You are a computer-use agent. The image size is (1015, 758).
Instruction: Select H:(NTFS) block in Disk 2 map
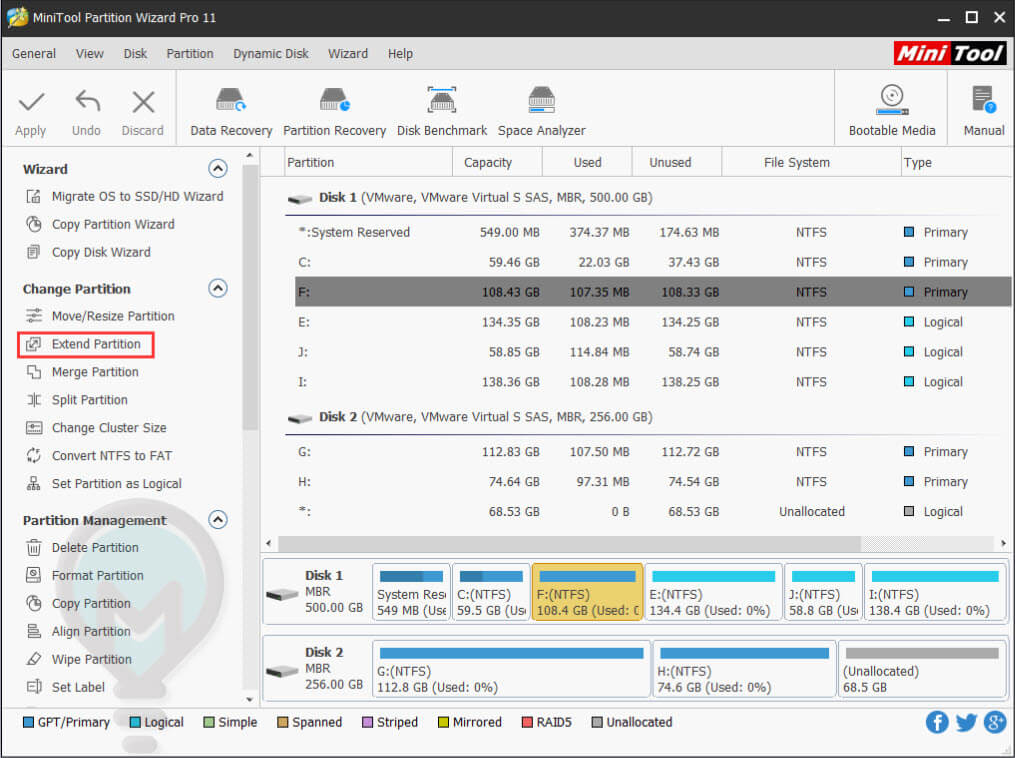point(744,669)
